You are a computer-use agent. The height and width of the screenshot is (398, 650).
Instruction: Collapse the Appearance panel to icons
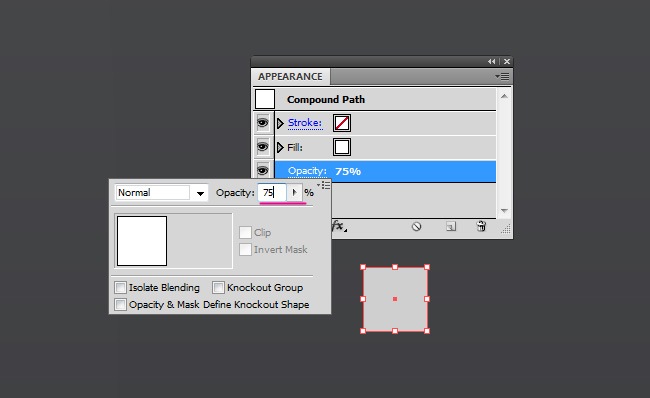pyautogui.click(x=492, y=61)
